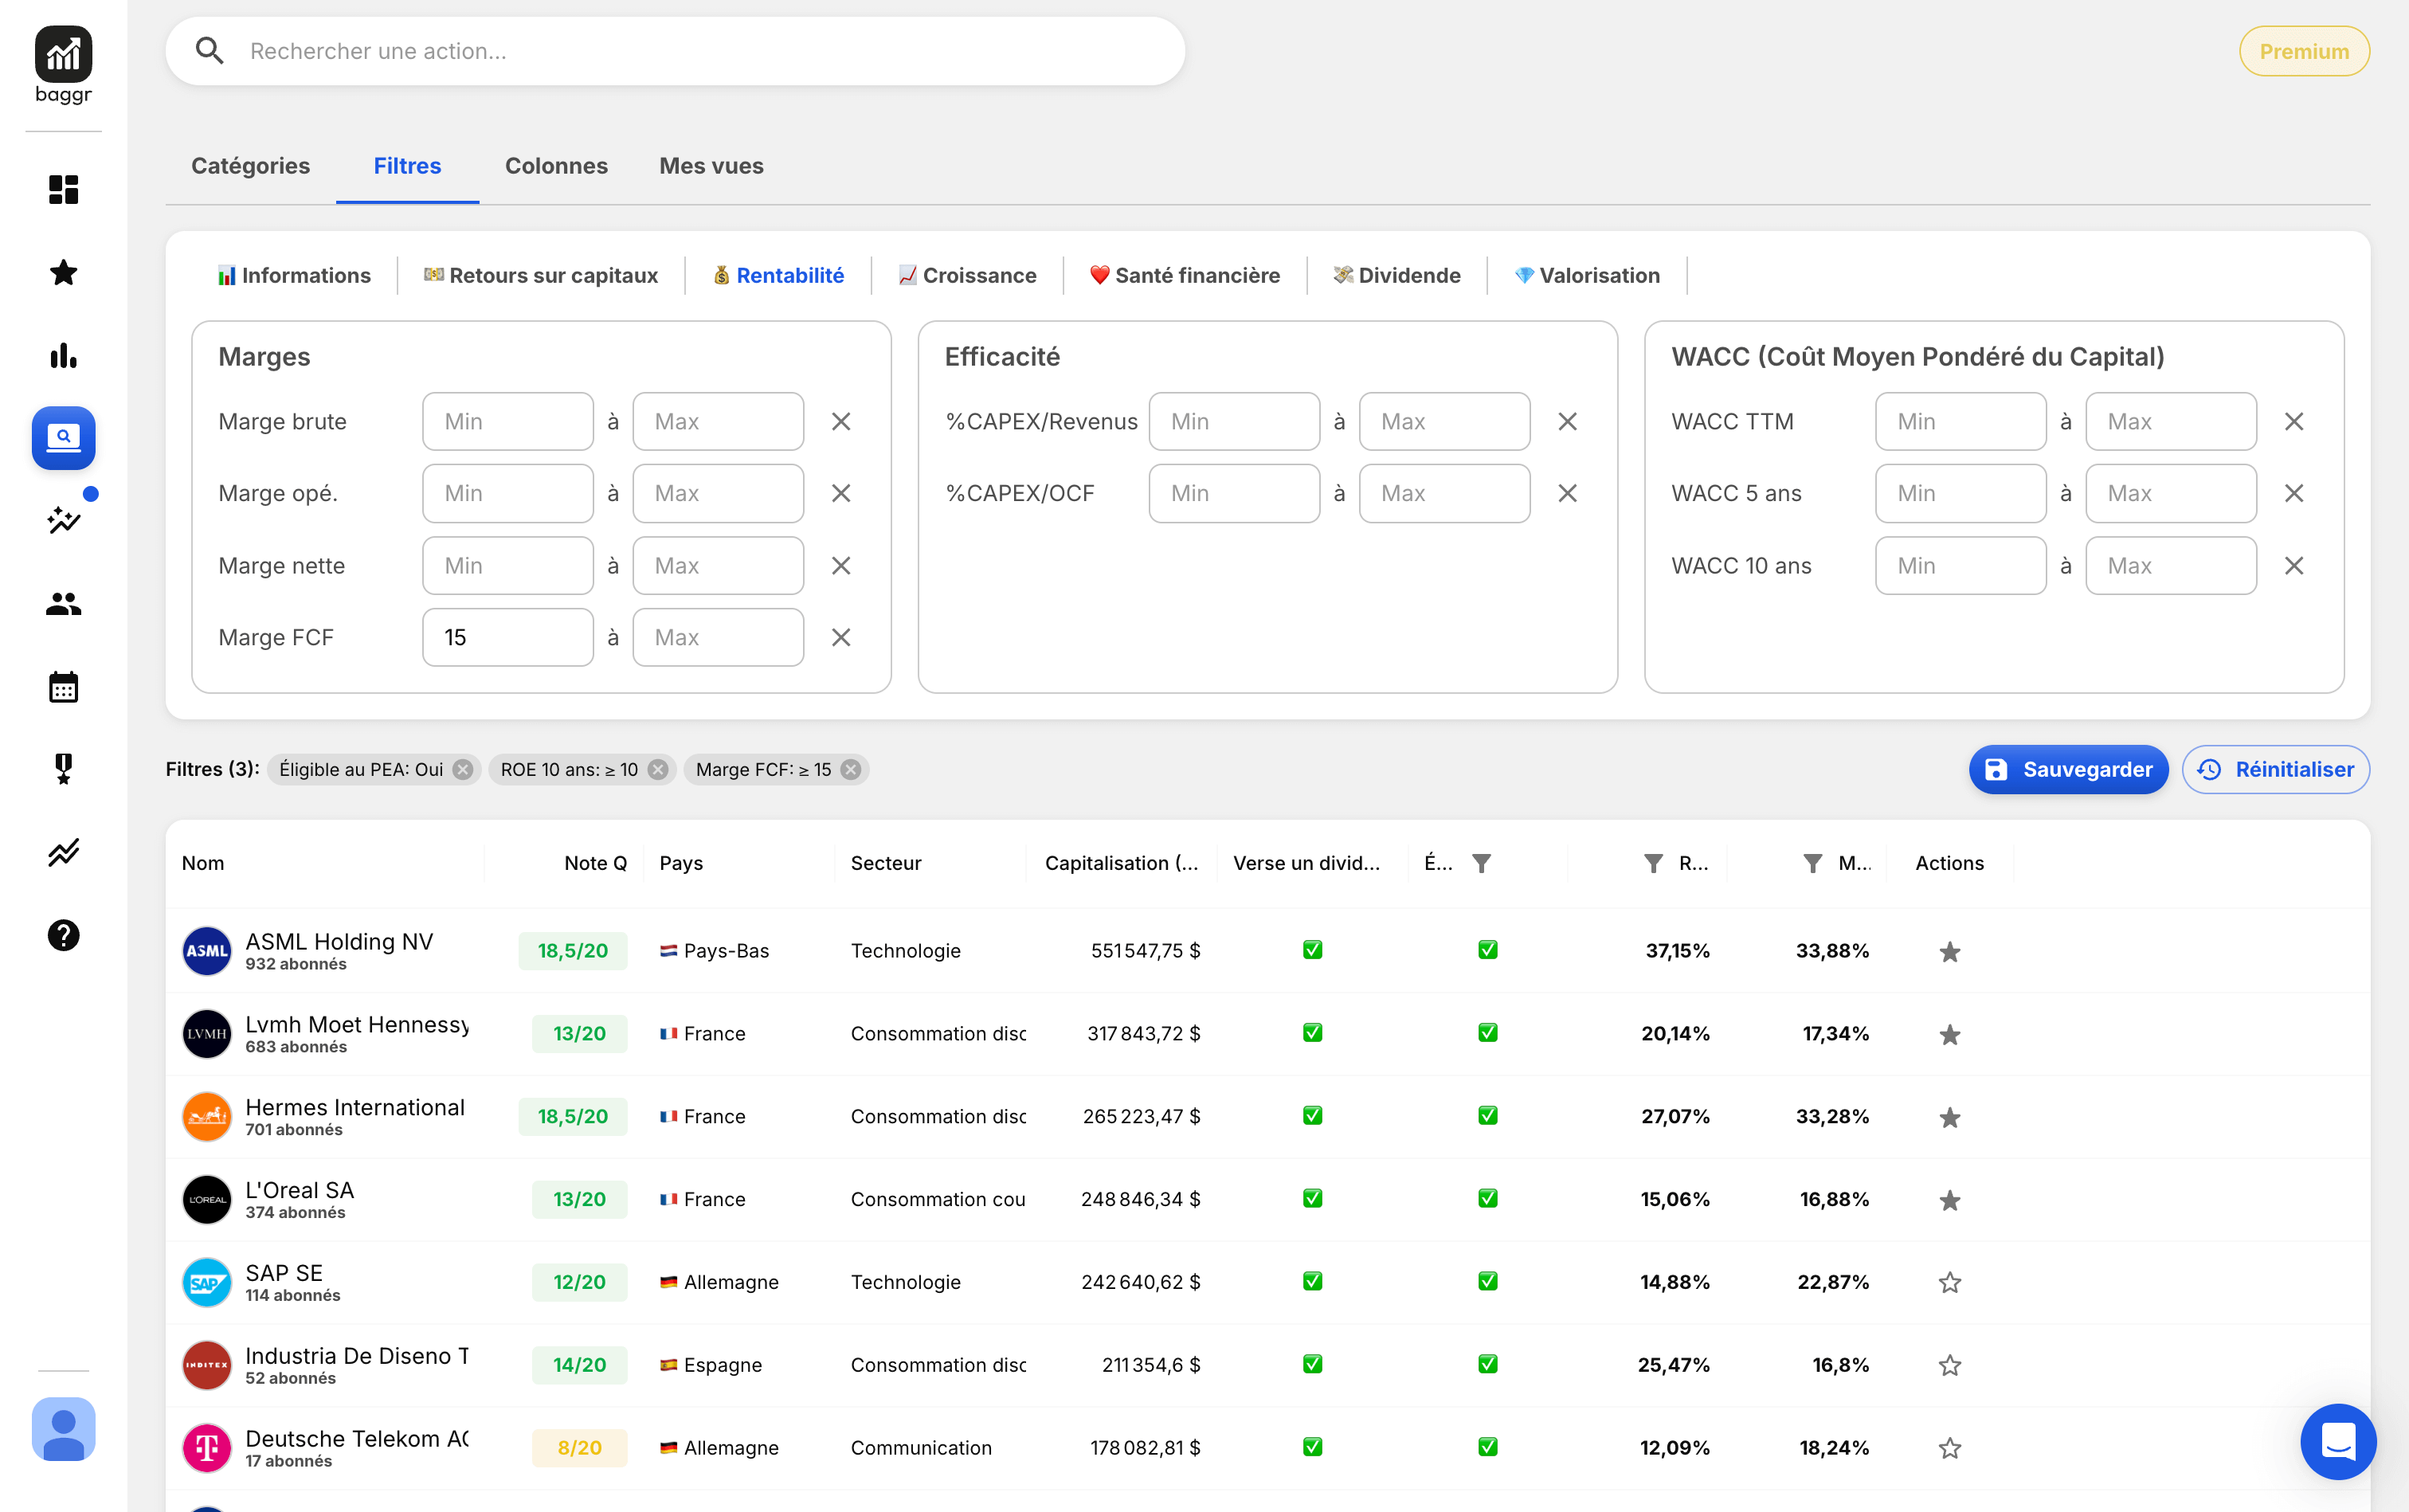Open the chat support bubble
This screenshot has width=2409, height=1512.
coord(2337,1441)
